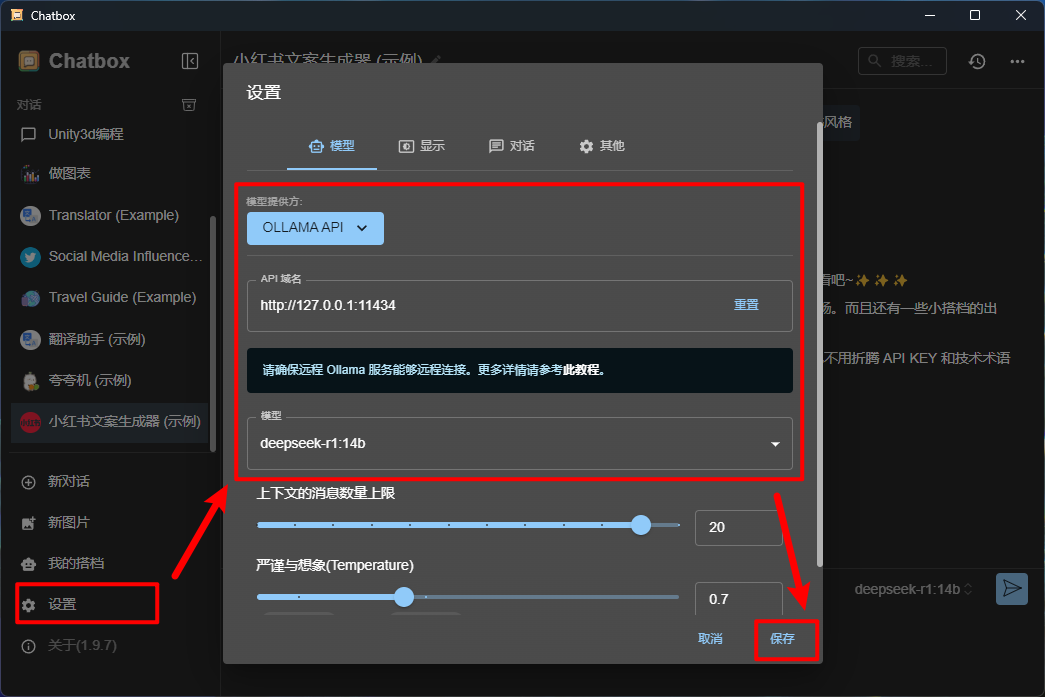Image resolution: width=1045 pixels, height=697 pixels.
Task: Collapse the sidebar with the panel icon
Action: (190, 61)
